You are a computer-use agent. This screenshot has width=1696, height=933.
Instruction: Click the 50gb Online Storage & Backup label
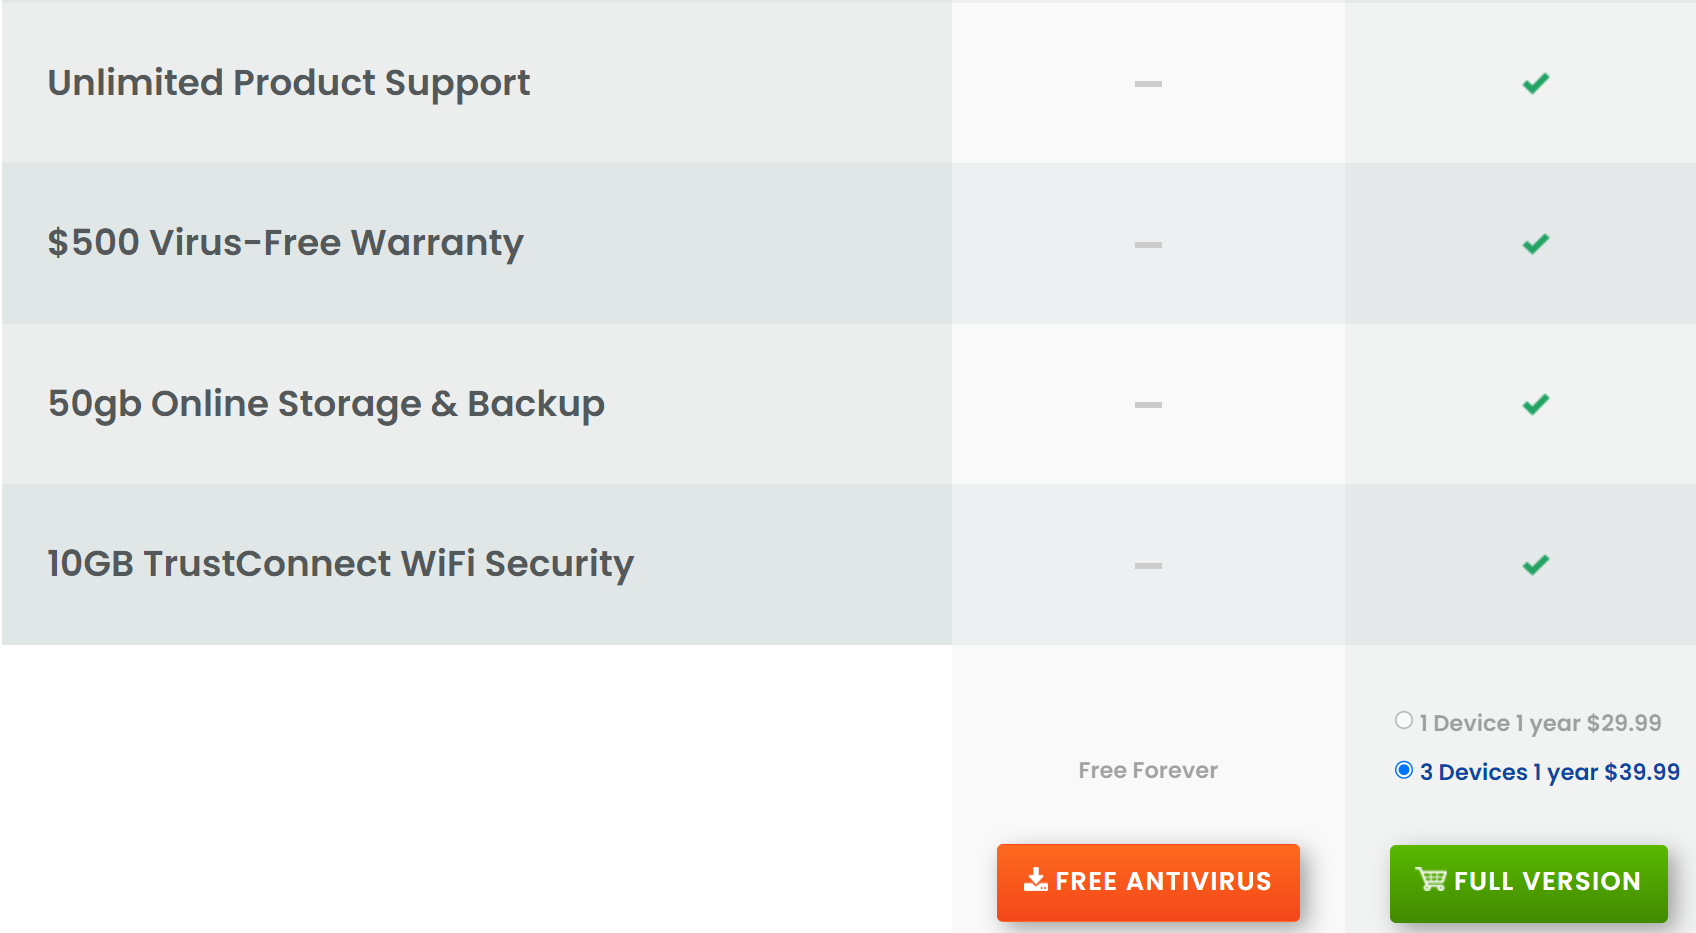click(326, 404)
